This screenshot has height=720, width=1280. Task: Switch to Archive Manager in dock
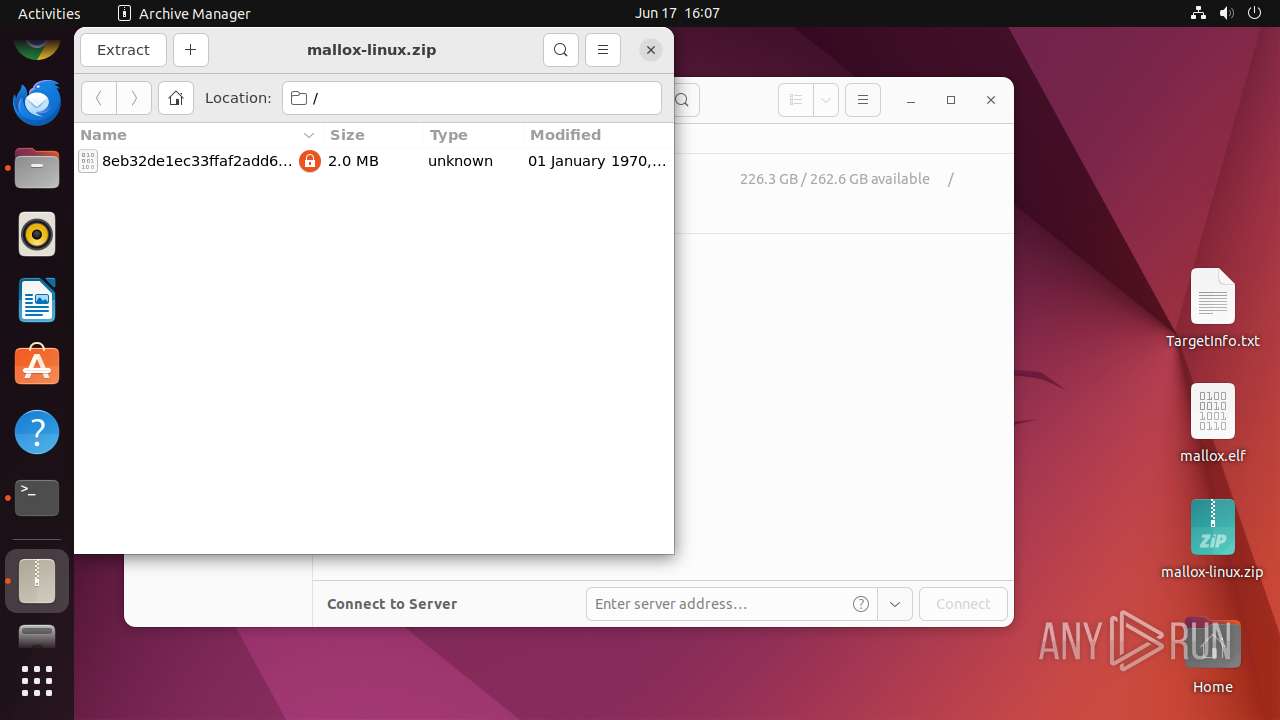(x=37, y=581)
